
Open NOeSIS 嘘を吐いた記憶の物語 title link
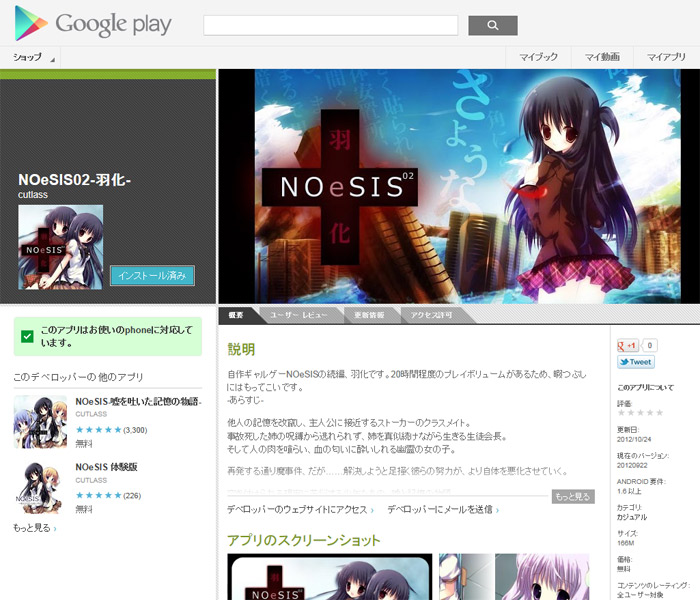tap(138, 402)
